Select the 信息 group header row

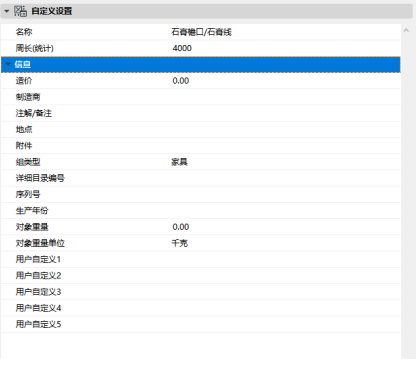click(x=201, y=64)
